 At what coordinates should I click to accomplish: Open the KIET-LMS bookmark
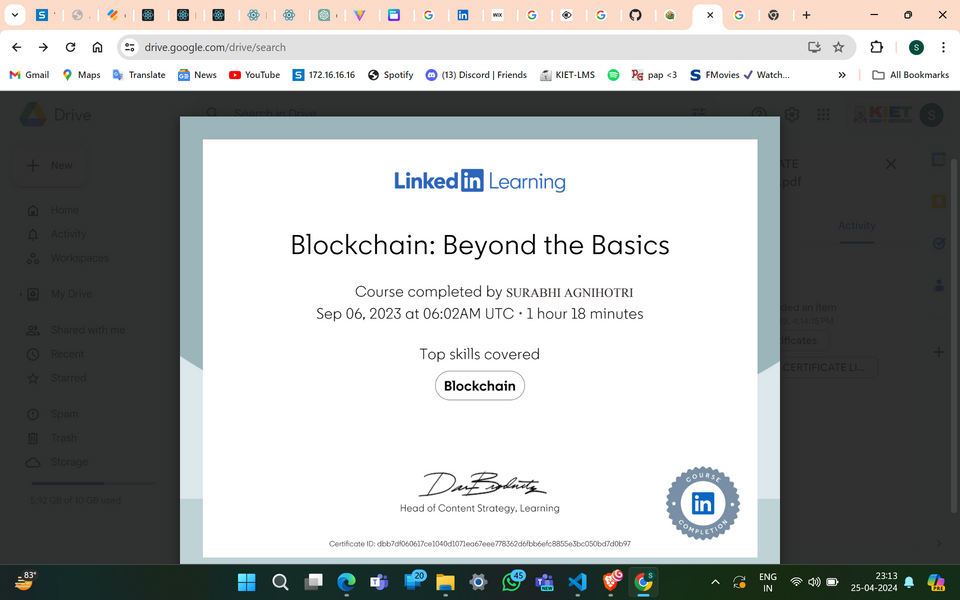click(568, 75)
